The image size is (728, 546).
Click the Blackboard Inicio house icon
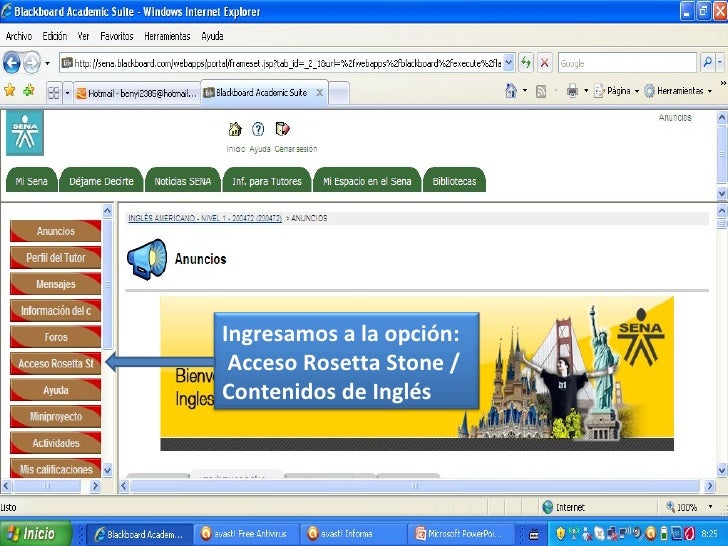(x=235, y=129)
